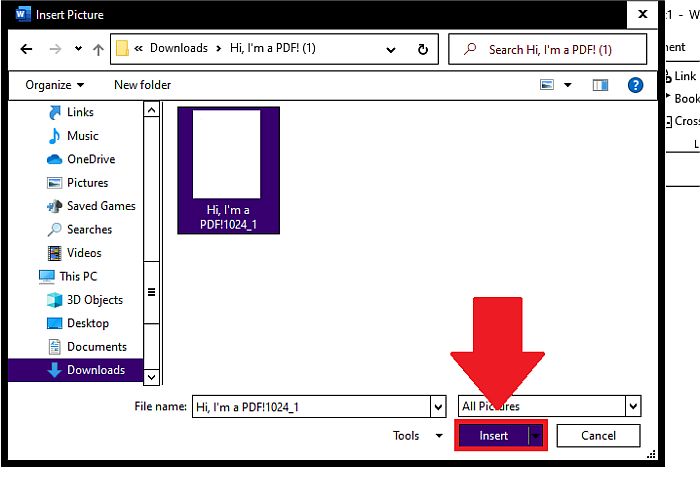Select Videos in the sidebar
The image size is (700, 501).
(x=74, y=253)
